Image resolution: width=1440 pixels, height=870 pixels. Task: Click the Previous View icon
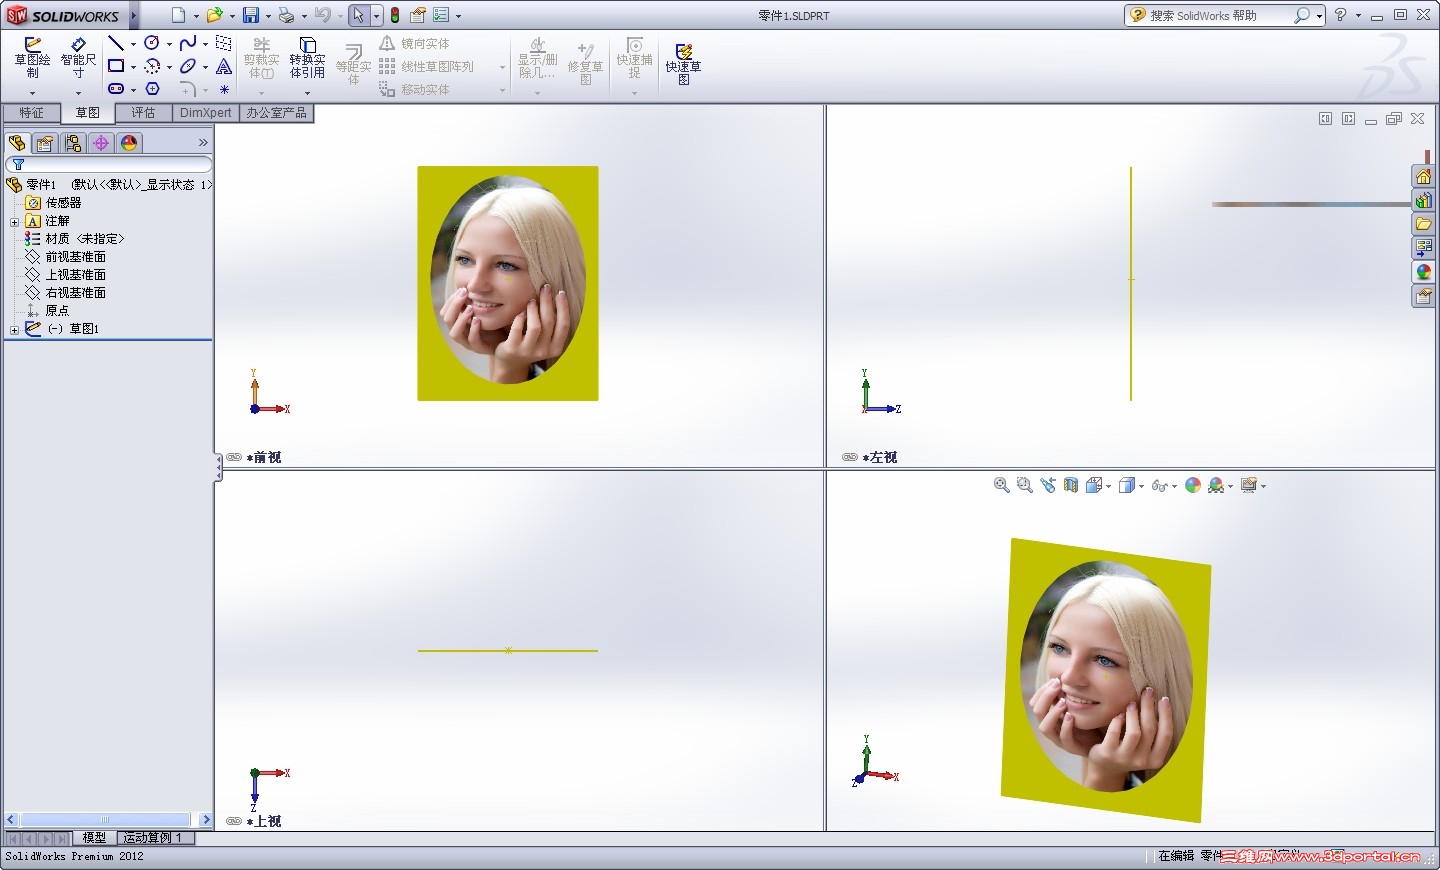pos(1047,485)
